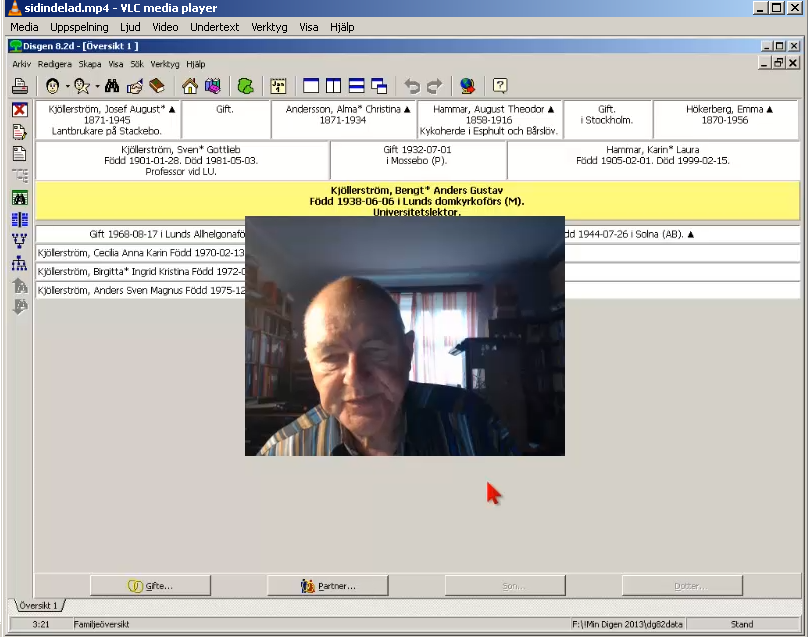Select the cascade windows layout icon
Viewport: 808px width, 637px height.
pyautogui.click(x=378, y=86)
